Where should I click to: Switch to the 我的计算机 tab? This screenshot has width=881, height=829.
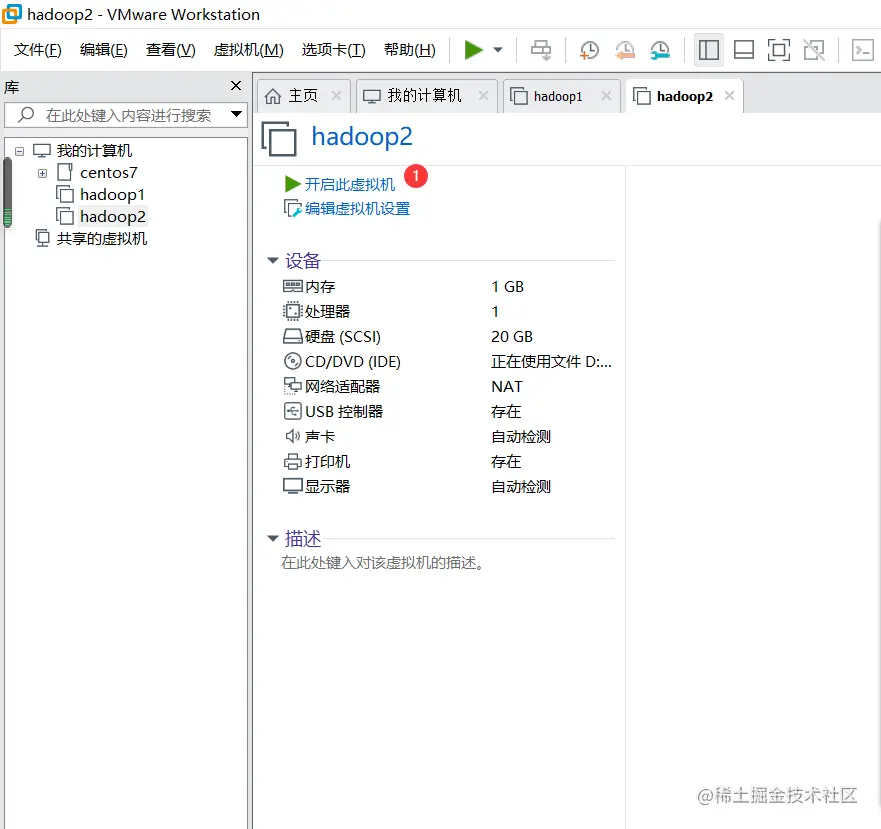coord(424,96)
